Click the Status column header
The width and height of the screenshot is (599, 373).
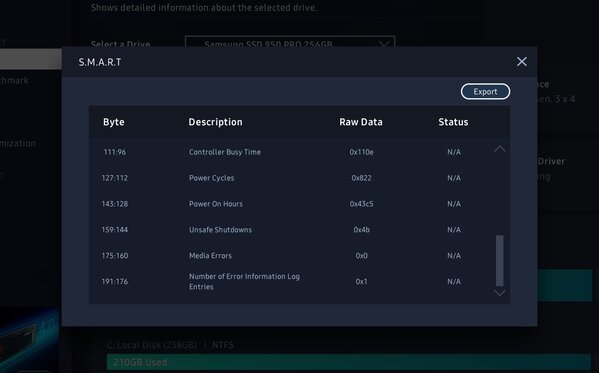(453, 122)
